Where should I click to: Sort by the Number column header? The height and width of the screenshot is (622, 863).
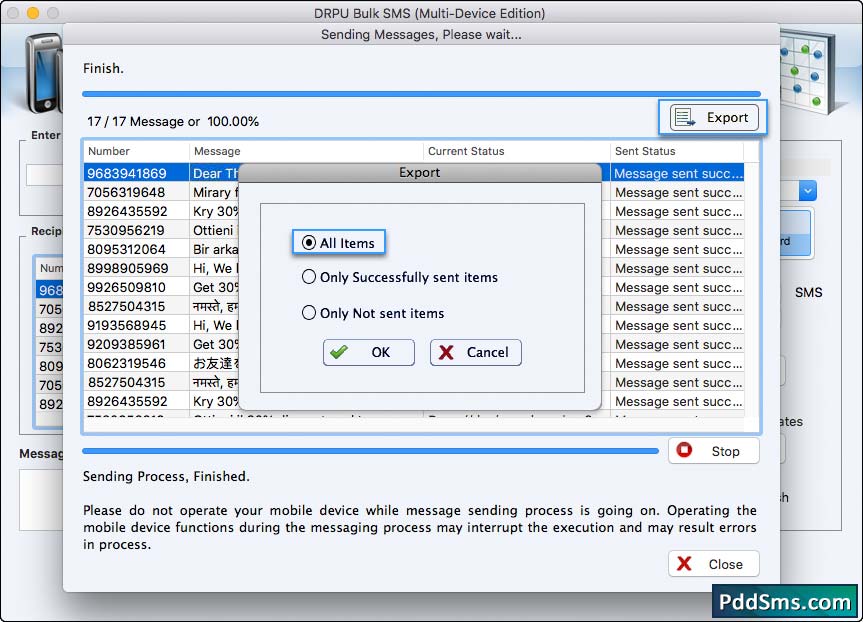pos(136,151)
